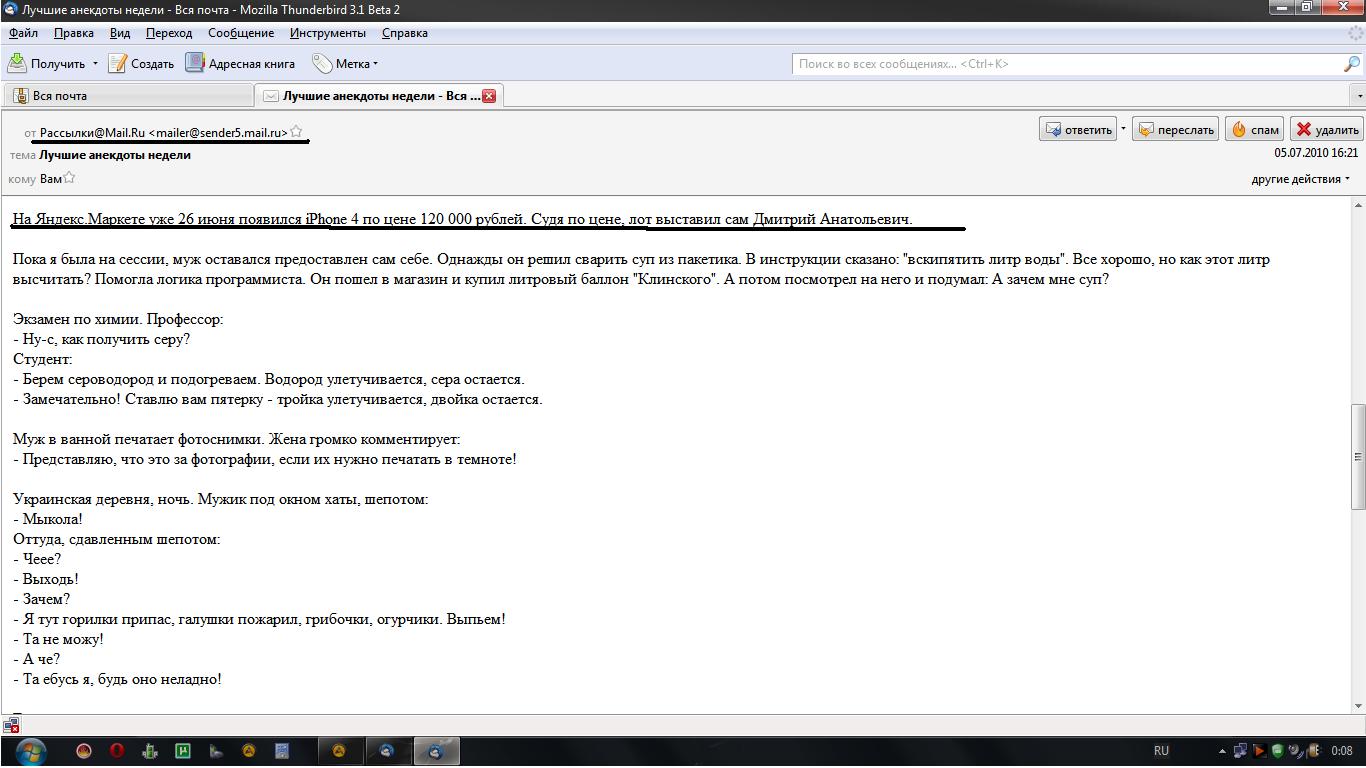This screenshot has height=768, width=1366.
Task: Open the dropdown arrow next to Получить
Action: coord(96,64)
